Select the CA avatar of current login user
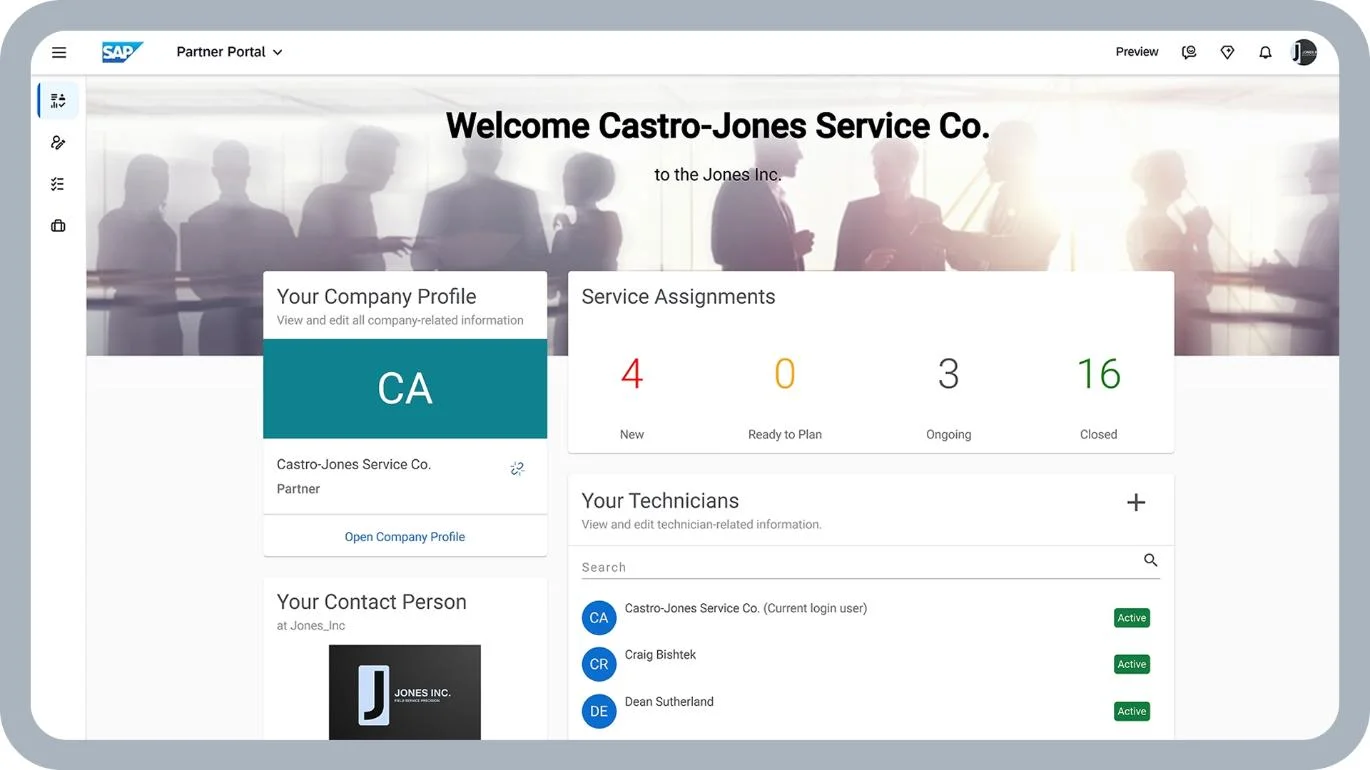1370x770 pixels. pyautogui.click(x=599, y=618)
